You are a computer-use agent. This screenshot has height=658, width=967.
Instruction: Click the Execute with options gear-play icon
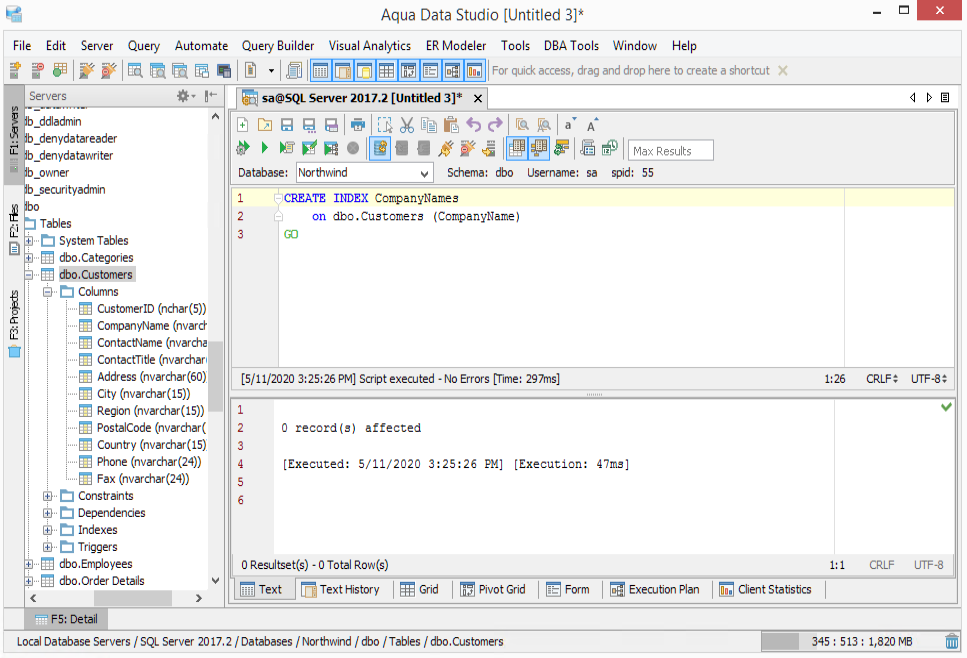pyautogui.click(x=243, y=148)
